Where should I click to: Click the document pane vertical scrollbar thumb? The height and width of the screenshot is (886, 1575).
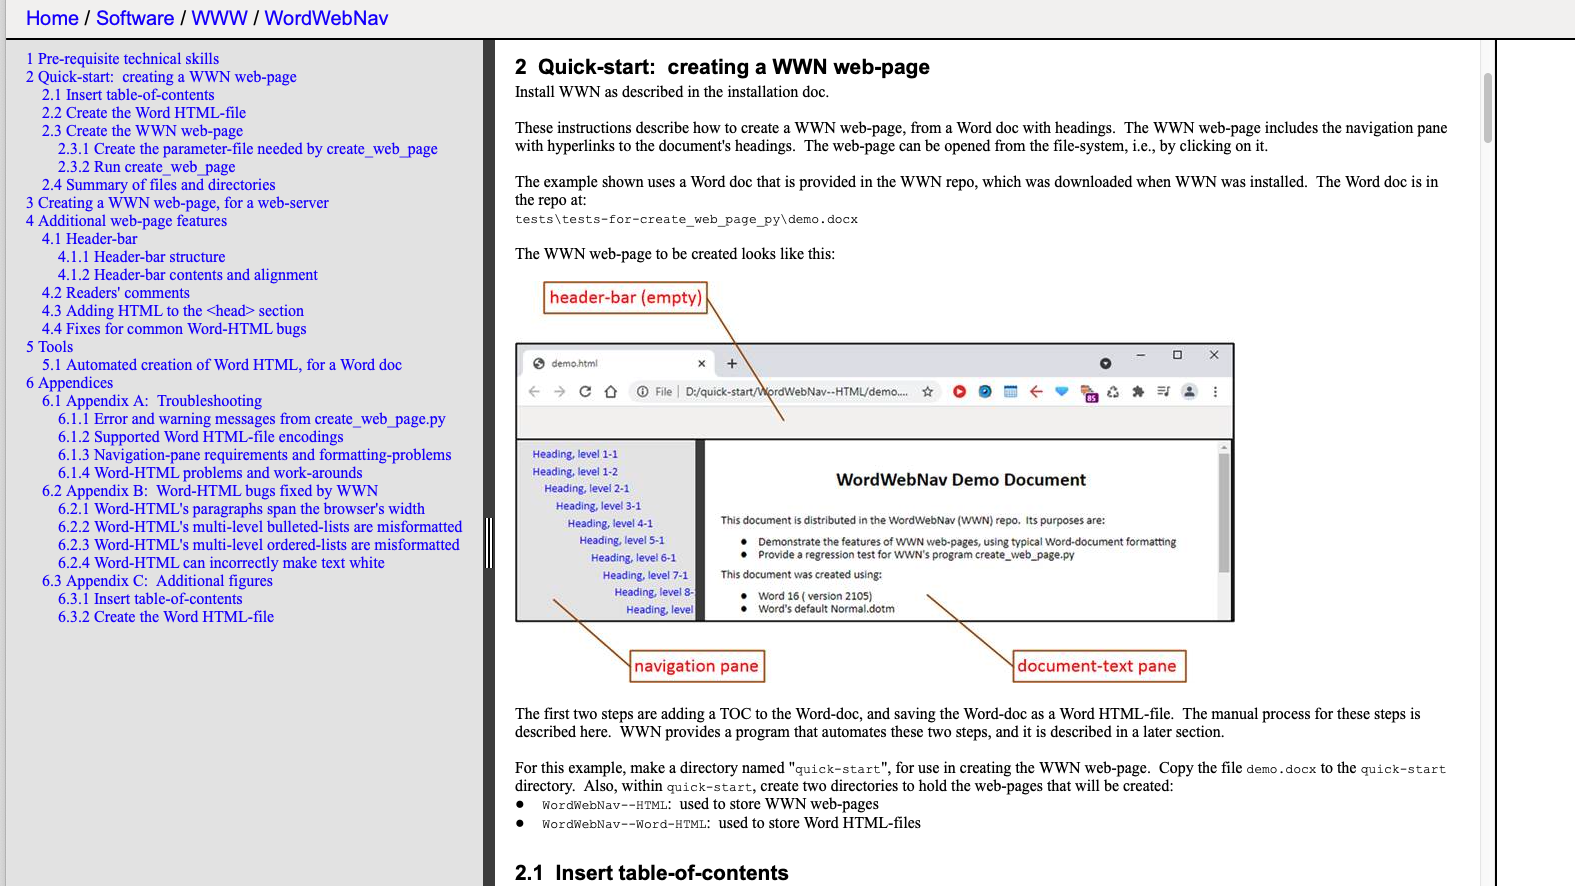click(x=1488, y=108)
